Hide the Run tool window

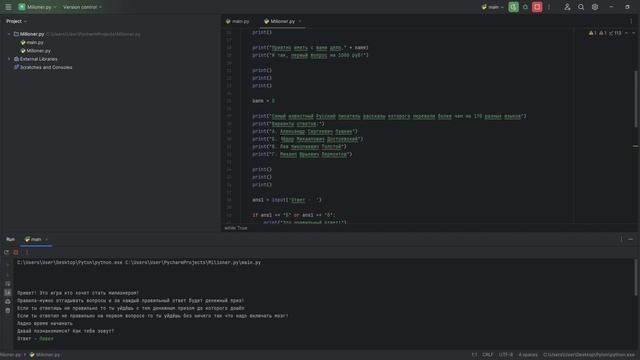(x=631, y=239)
